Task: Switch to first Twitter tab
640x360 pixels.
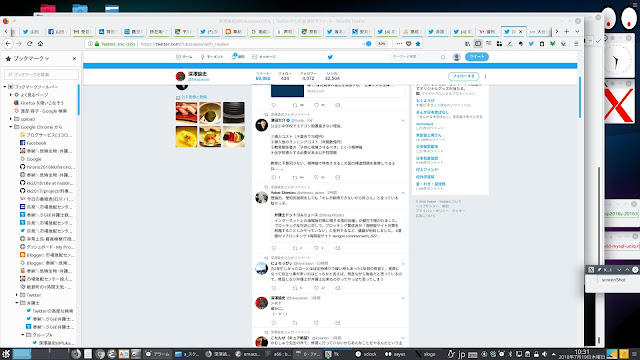Action: pyautogui.click(x=31, y=31)
